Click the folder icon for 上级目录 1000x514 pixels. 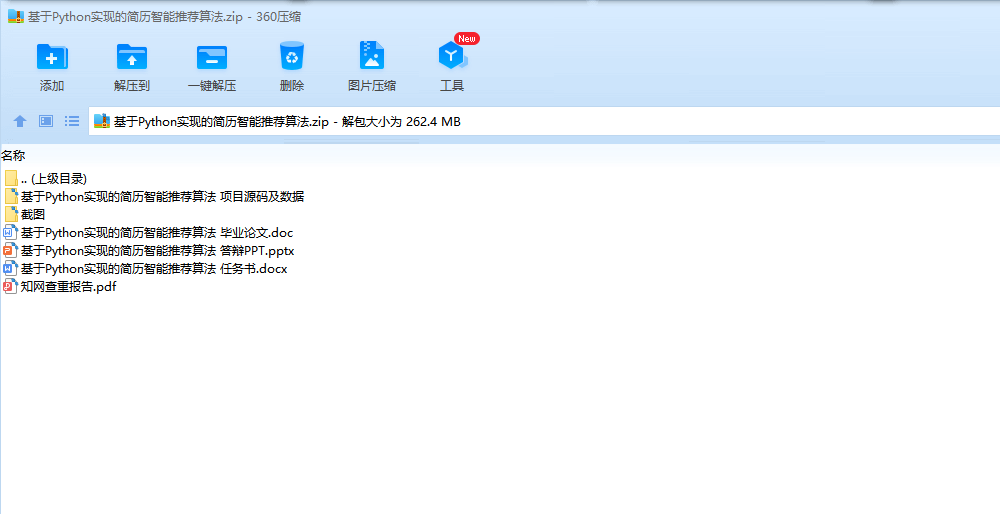point(11,179)
